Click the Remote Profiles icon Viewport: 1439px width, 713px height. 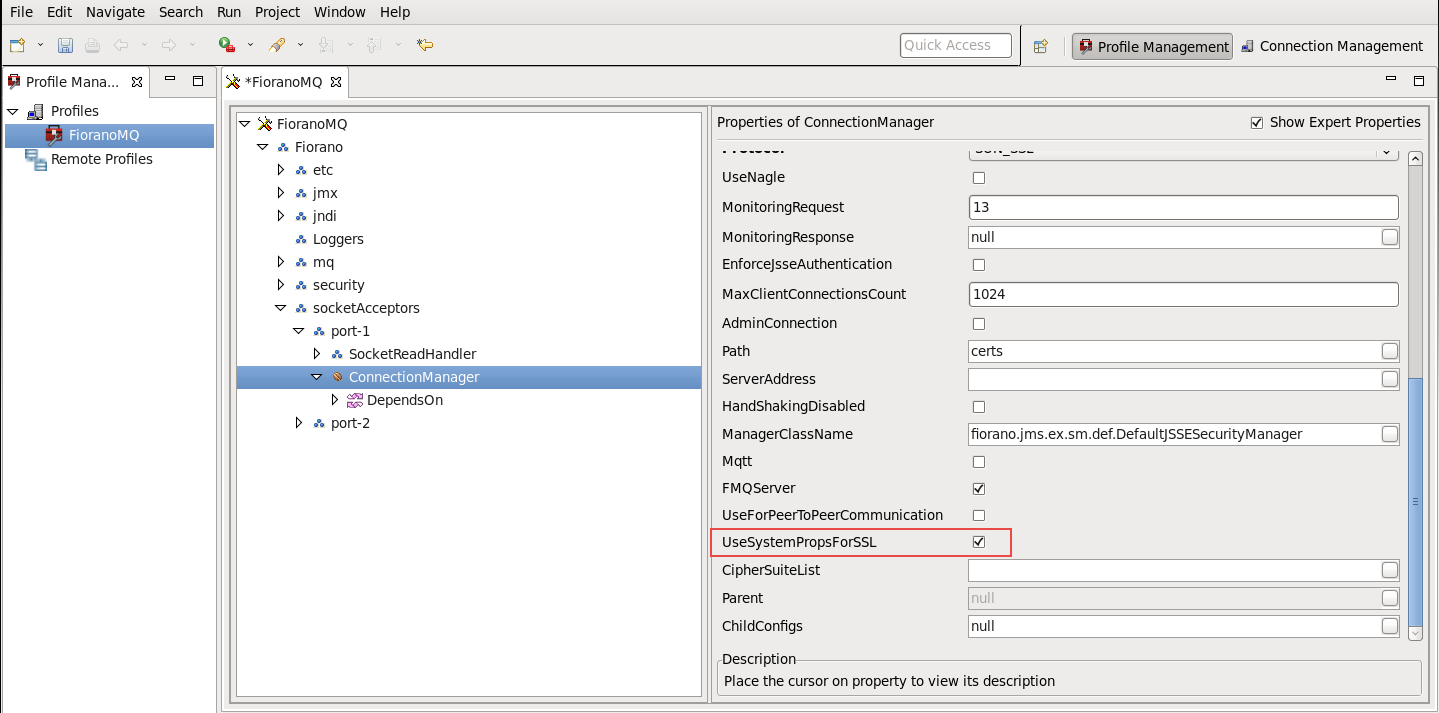(36, 159)
